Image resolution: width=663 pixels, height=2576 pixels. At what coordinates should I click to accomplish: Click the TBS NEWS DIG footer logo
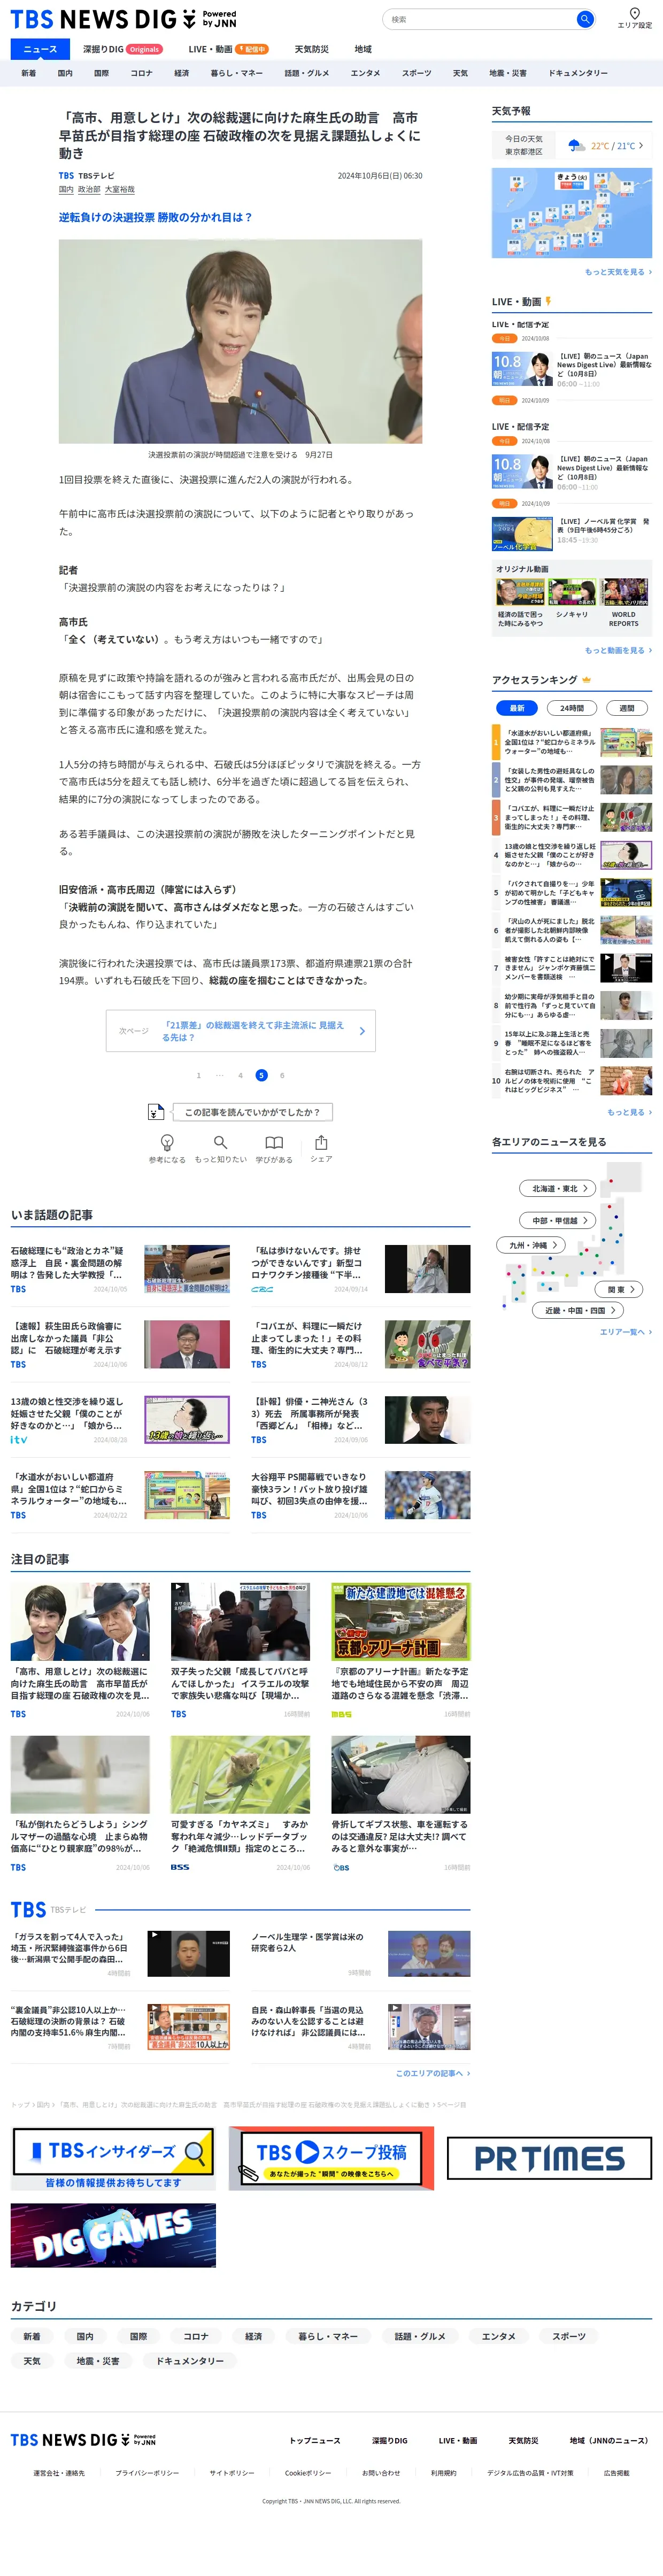[84, 2440]
